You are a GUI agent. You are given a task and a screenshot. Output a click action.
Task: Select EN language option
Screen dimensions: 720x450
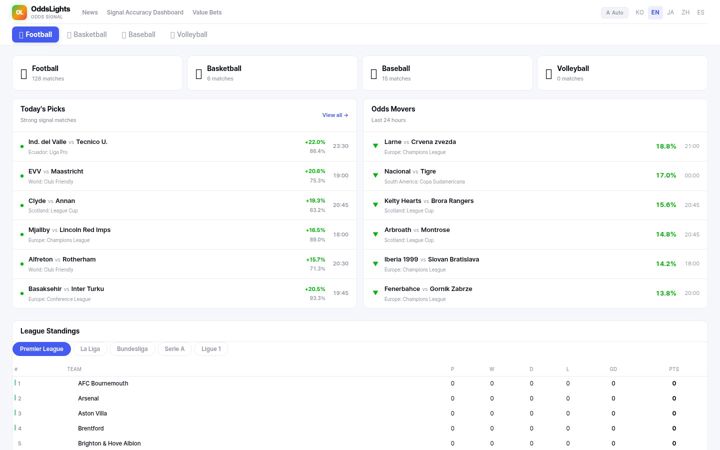(655, 12)
